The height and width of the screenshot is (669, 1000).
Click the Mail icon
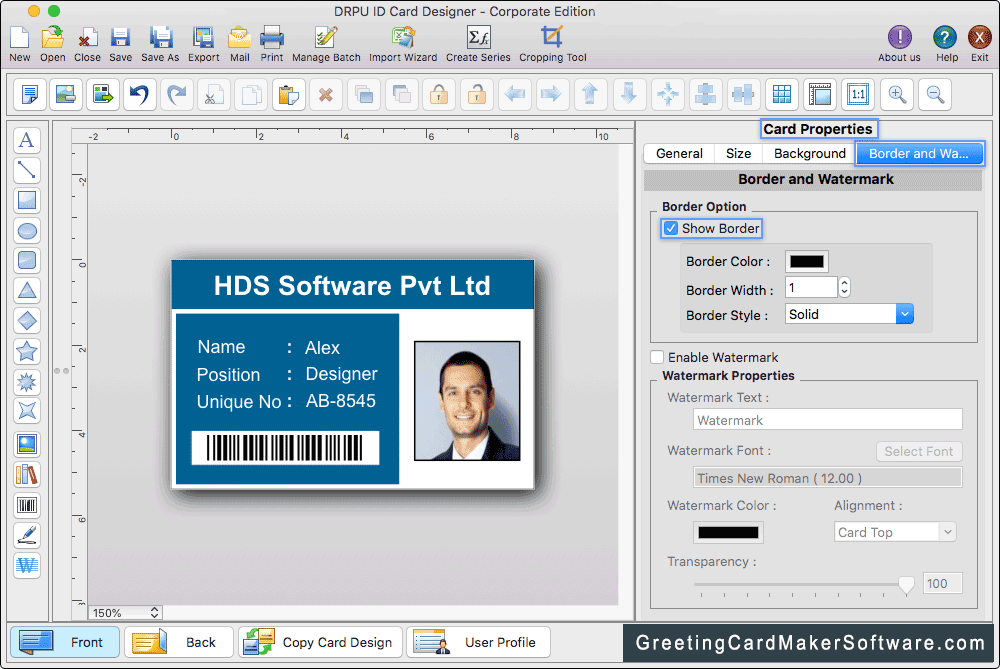(x=240, y=38)
